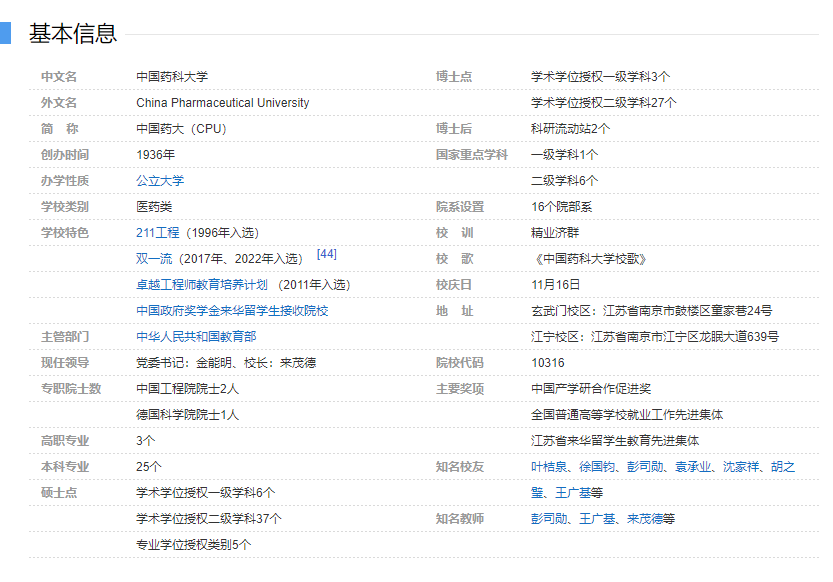Open 中国政府奖学金来华留学生接收院校 link
The height and width of the screenshot is (582, 833).
point(232,311)
